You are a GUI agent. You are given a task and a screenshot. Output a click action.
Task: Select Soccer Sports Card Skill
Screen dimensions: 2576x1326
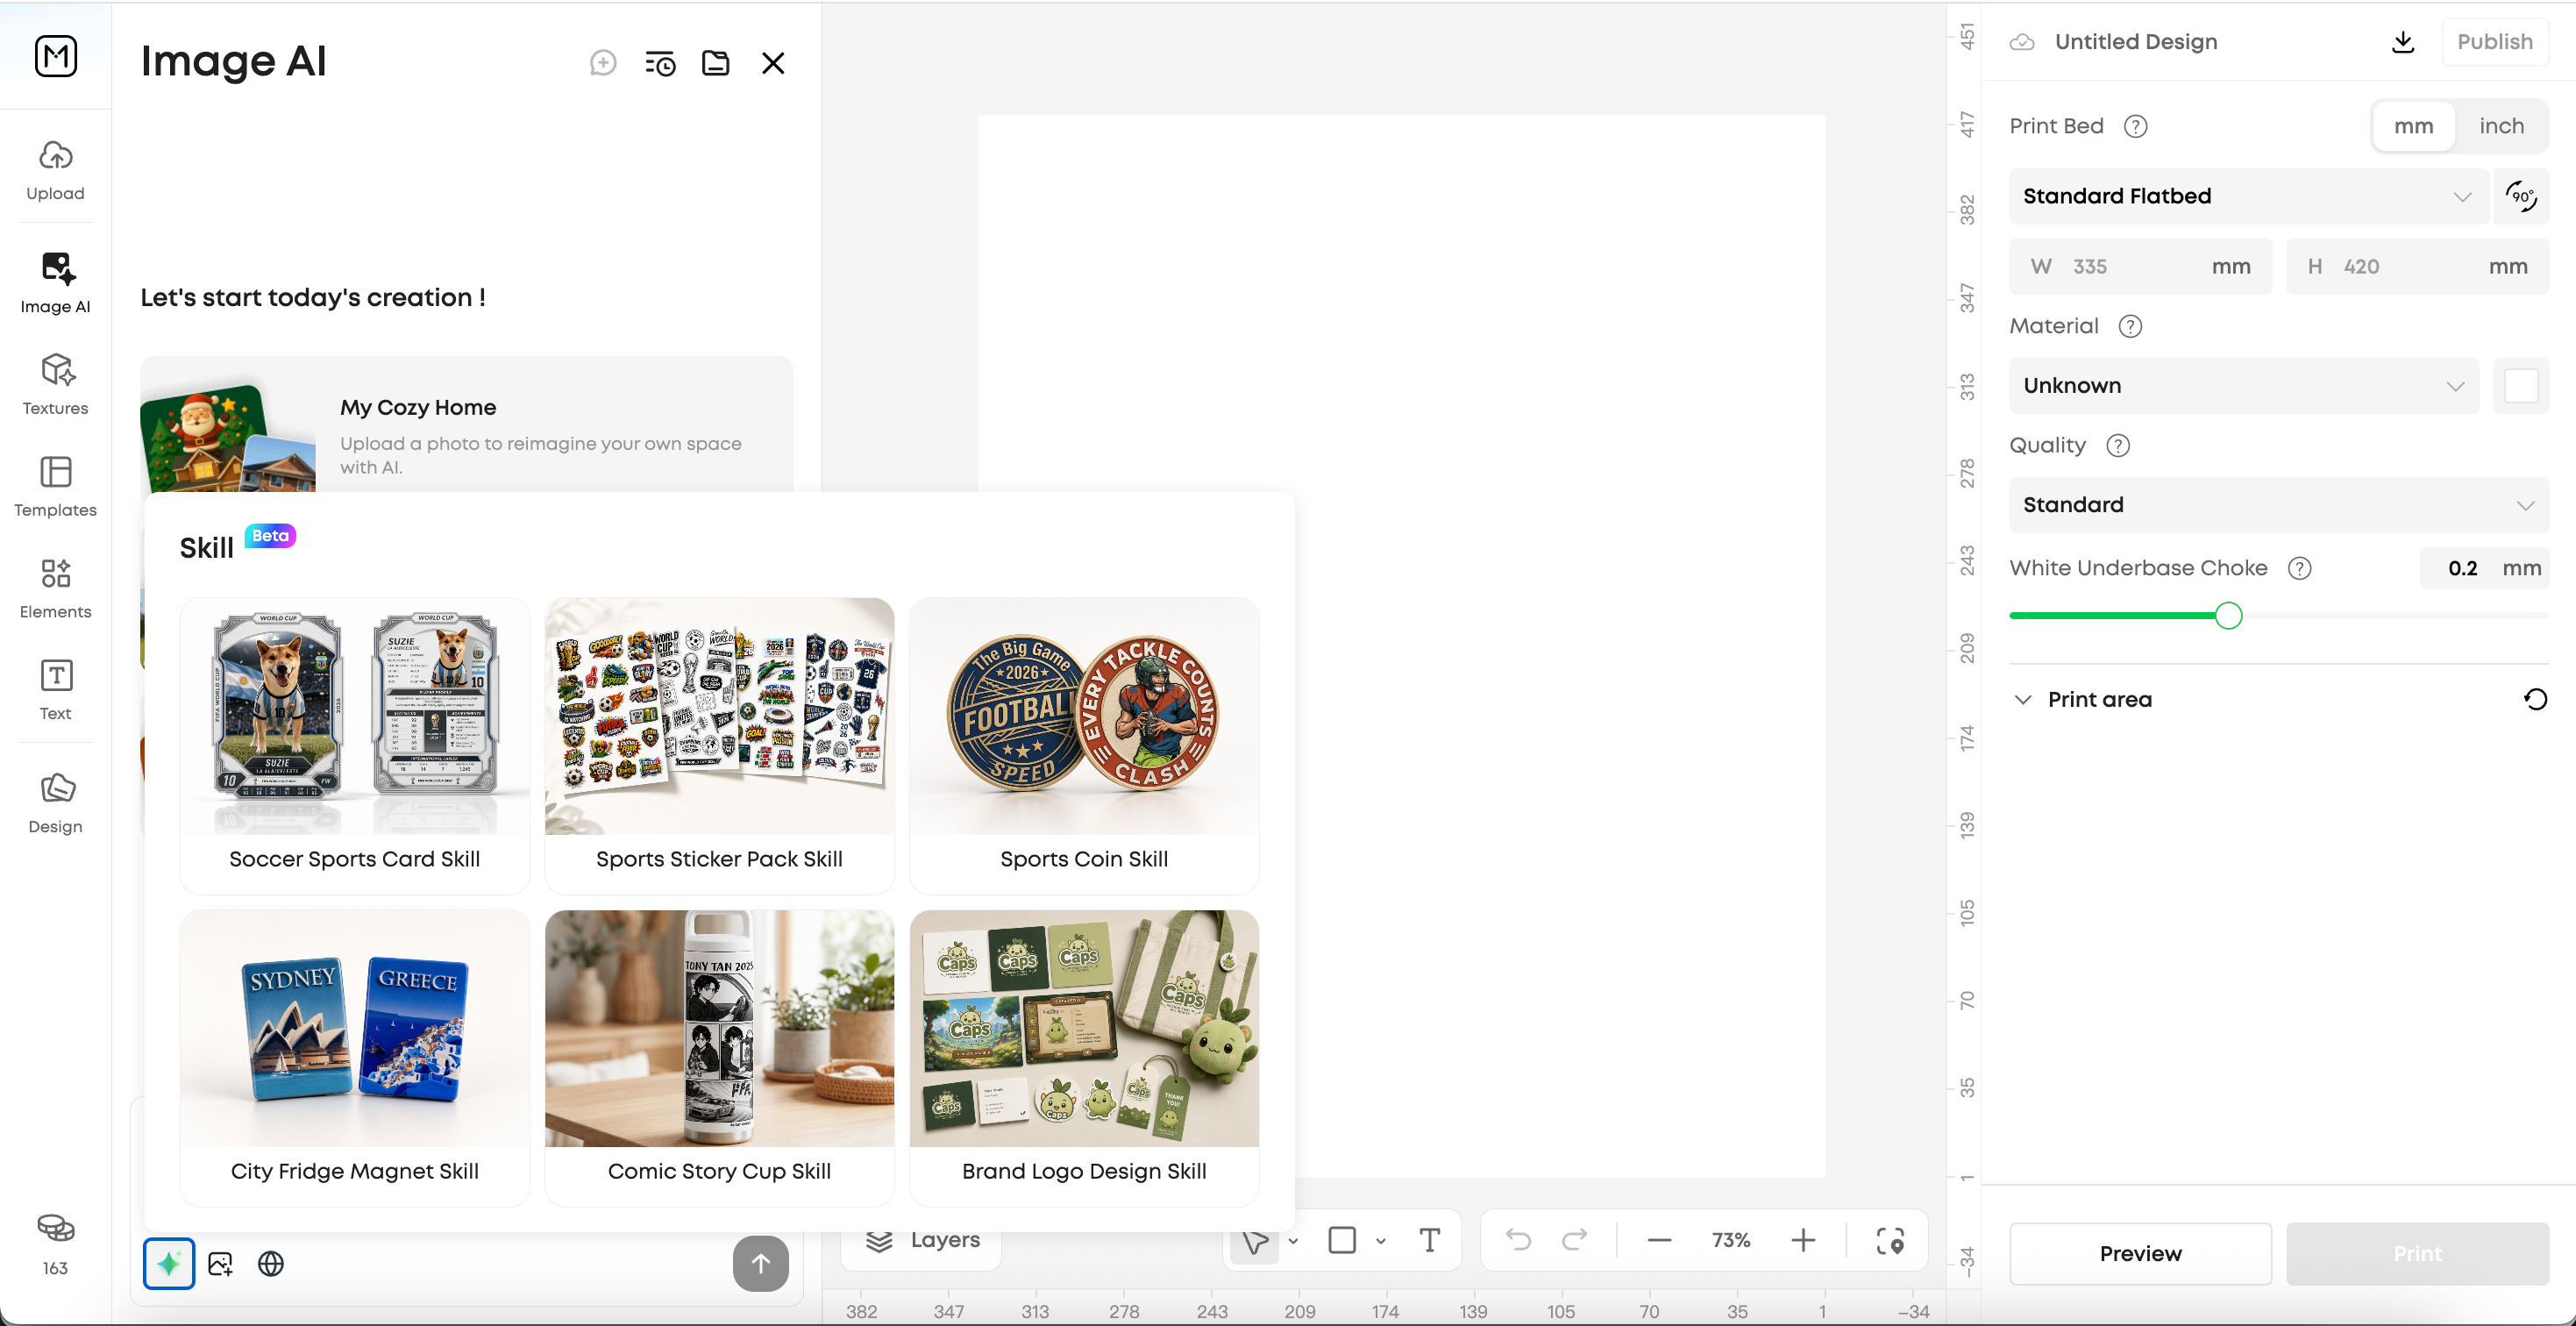[x=354, y=745]
